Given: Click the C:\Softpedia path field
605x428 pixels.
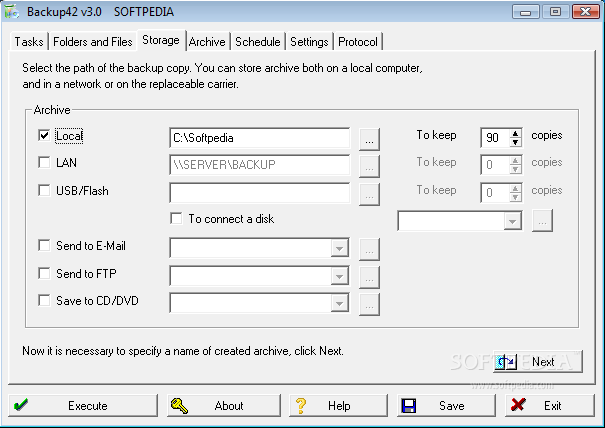Looking at the screenshot, I should click(260, 138).
